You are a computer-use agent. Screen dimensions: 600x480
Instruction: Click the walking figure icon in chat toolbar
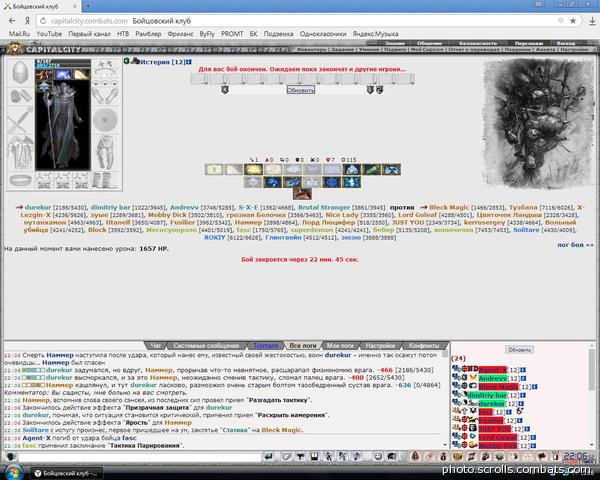tap(328, 456)
